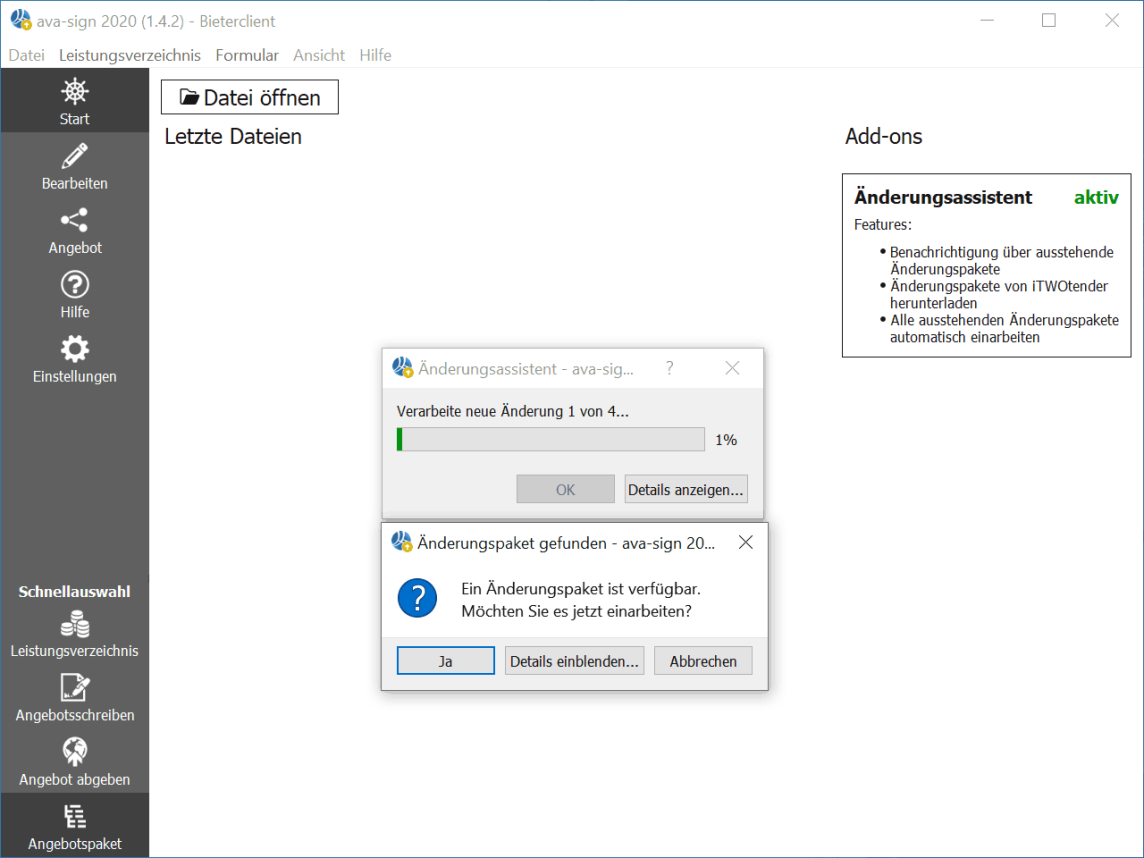This screenshot has height=858, width=1144.
Task: Click 'Ein Änderungspaket ist verfügbar.' message
Action: pos(581,589)
